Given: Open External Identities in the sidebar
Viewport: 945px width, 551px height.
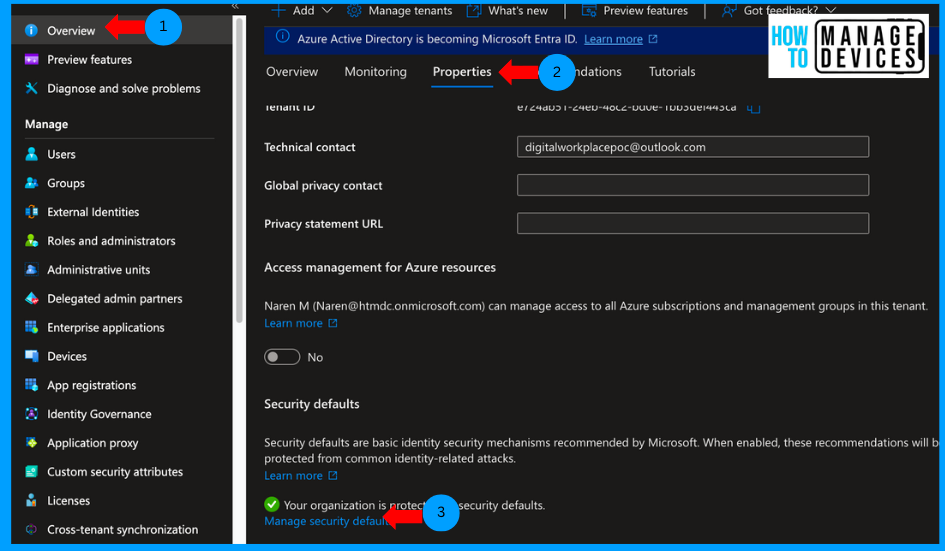Looking at the screenshot, I should point(93,212).
